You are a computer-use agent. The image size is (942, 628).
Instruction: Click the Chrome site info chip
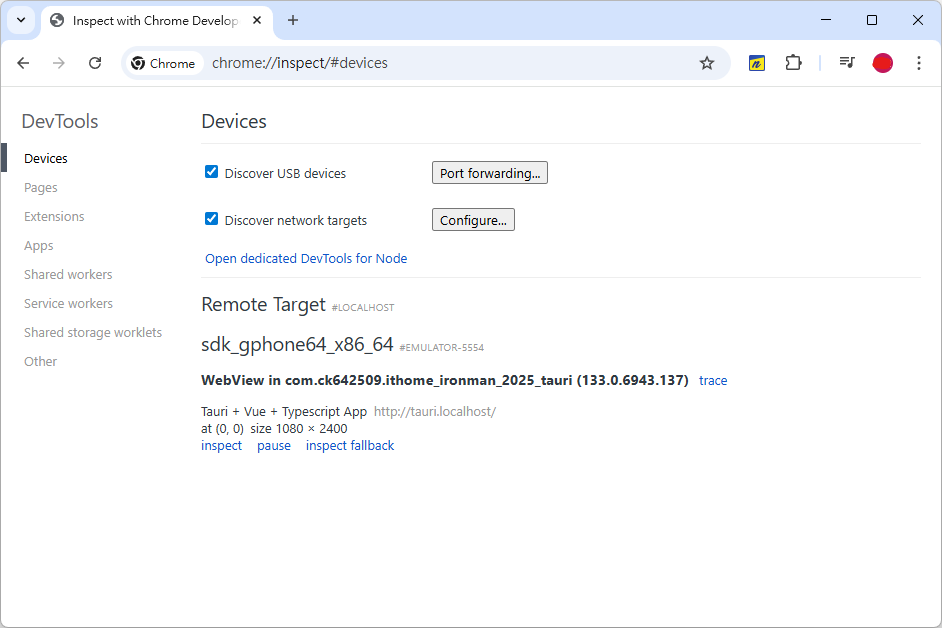tap(163, 63)
